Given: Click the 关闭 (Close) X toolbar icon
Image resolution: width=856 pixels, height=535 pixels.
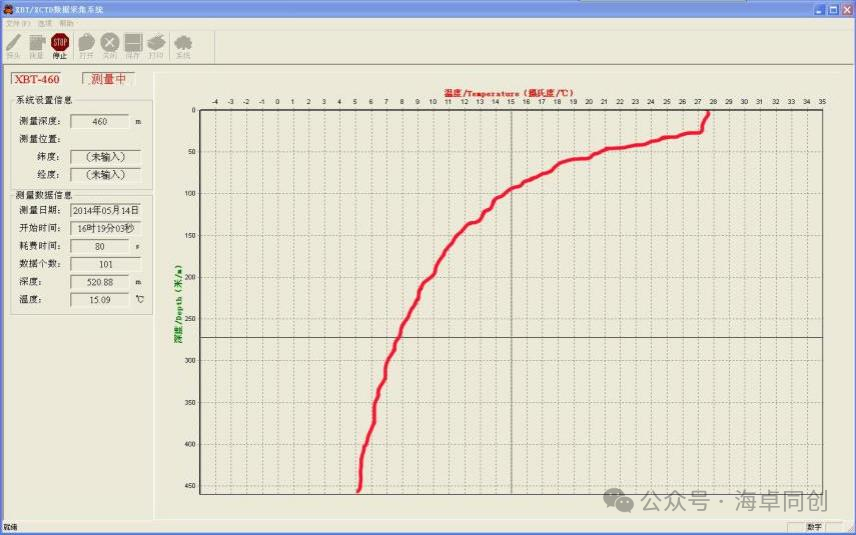Looking at the screenshot, I should tap(110, 43).
